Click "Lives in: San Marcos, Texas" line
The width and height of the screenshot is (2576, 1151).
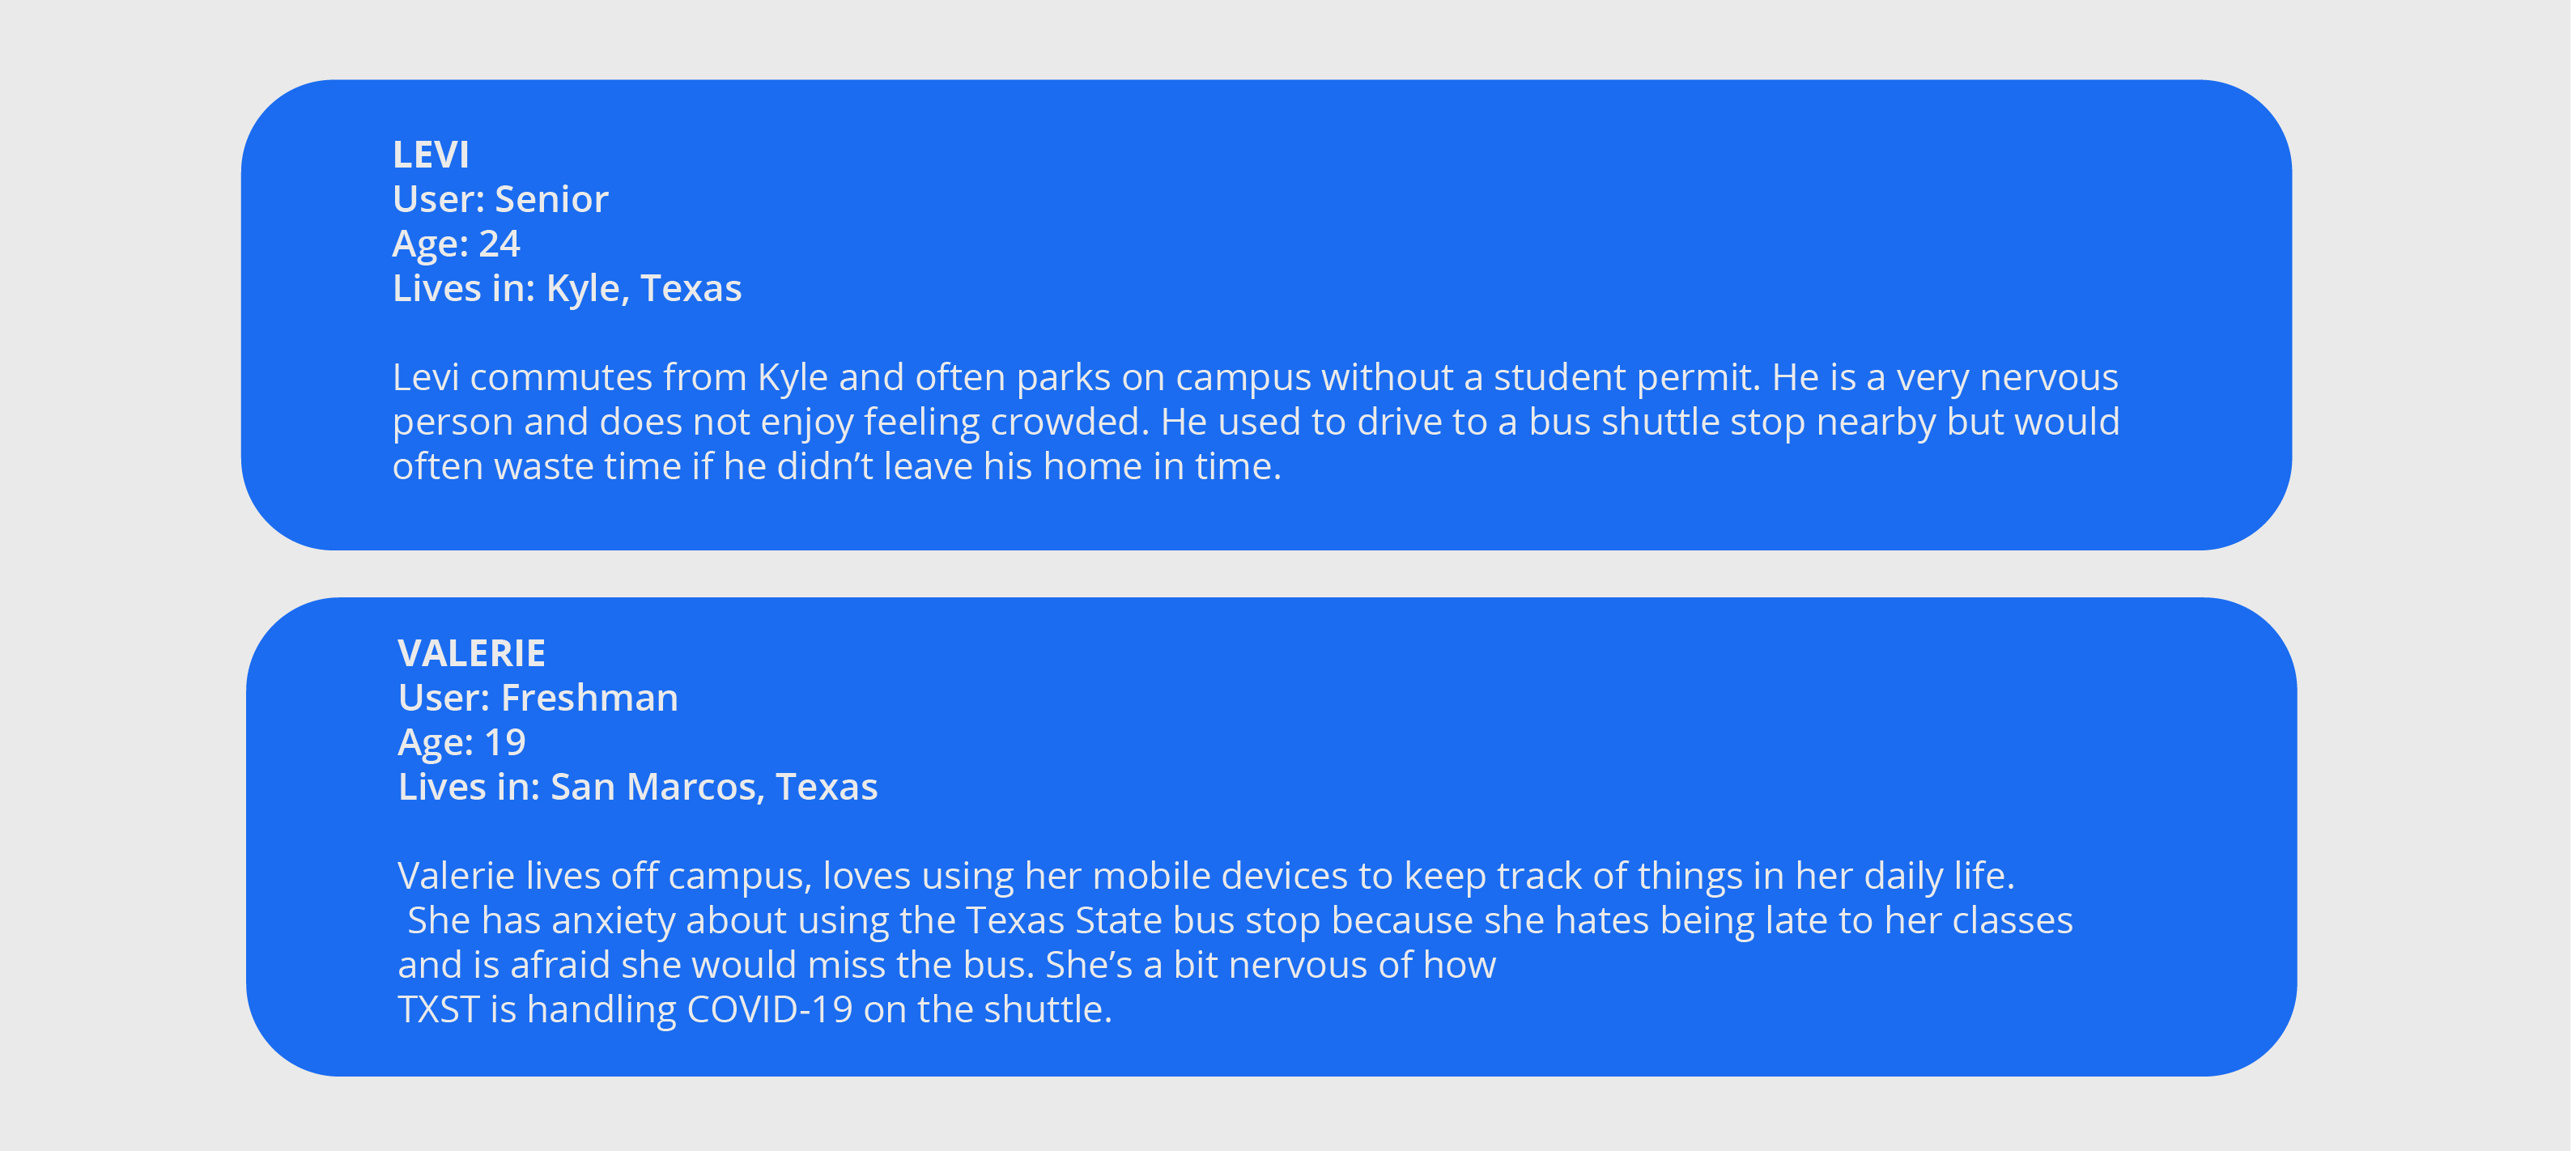point(638,787)
